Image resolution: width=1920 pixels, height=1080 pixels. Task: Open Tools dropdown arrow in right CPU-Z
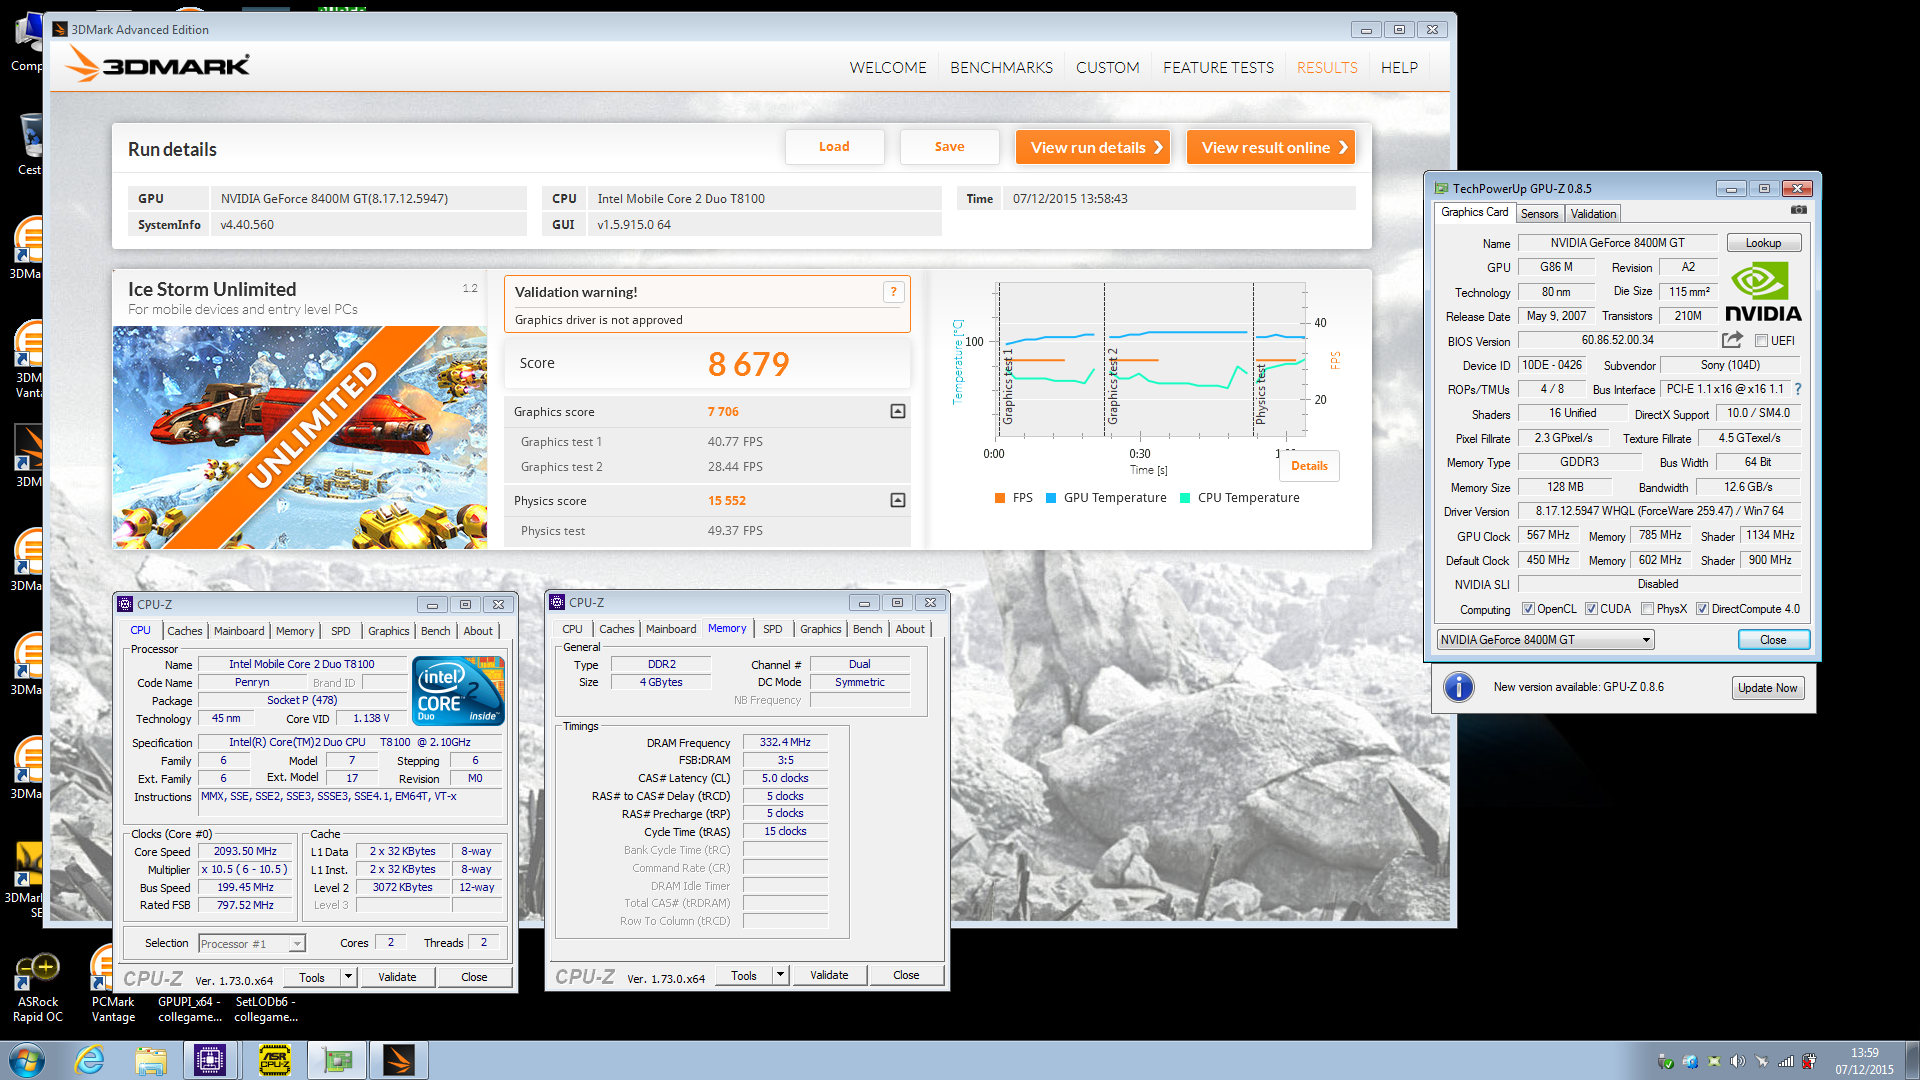tap(780, 975)
